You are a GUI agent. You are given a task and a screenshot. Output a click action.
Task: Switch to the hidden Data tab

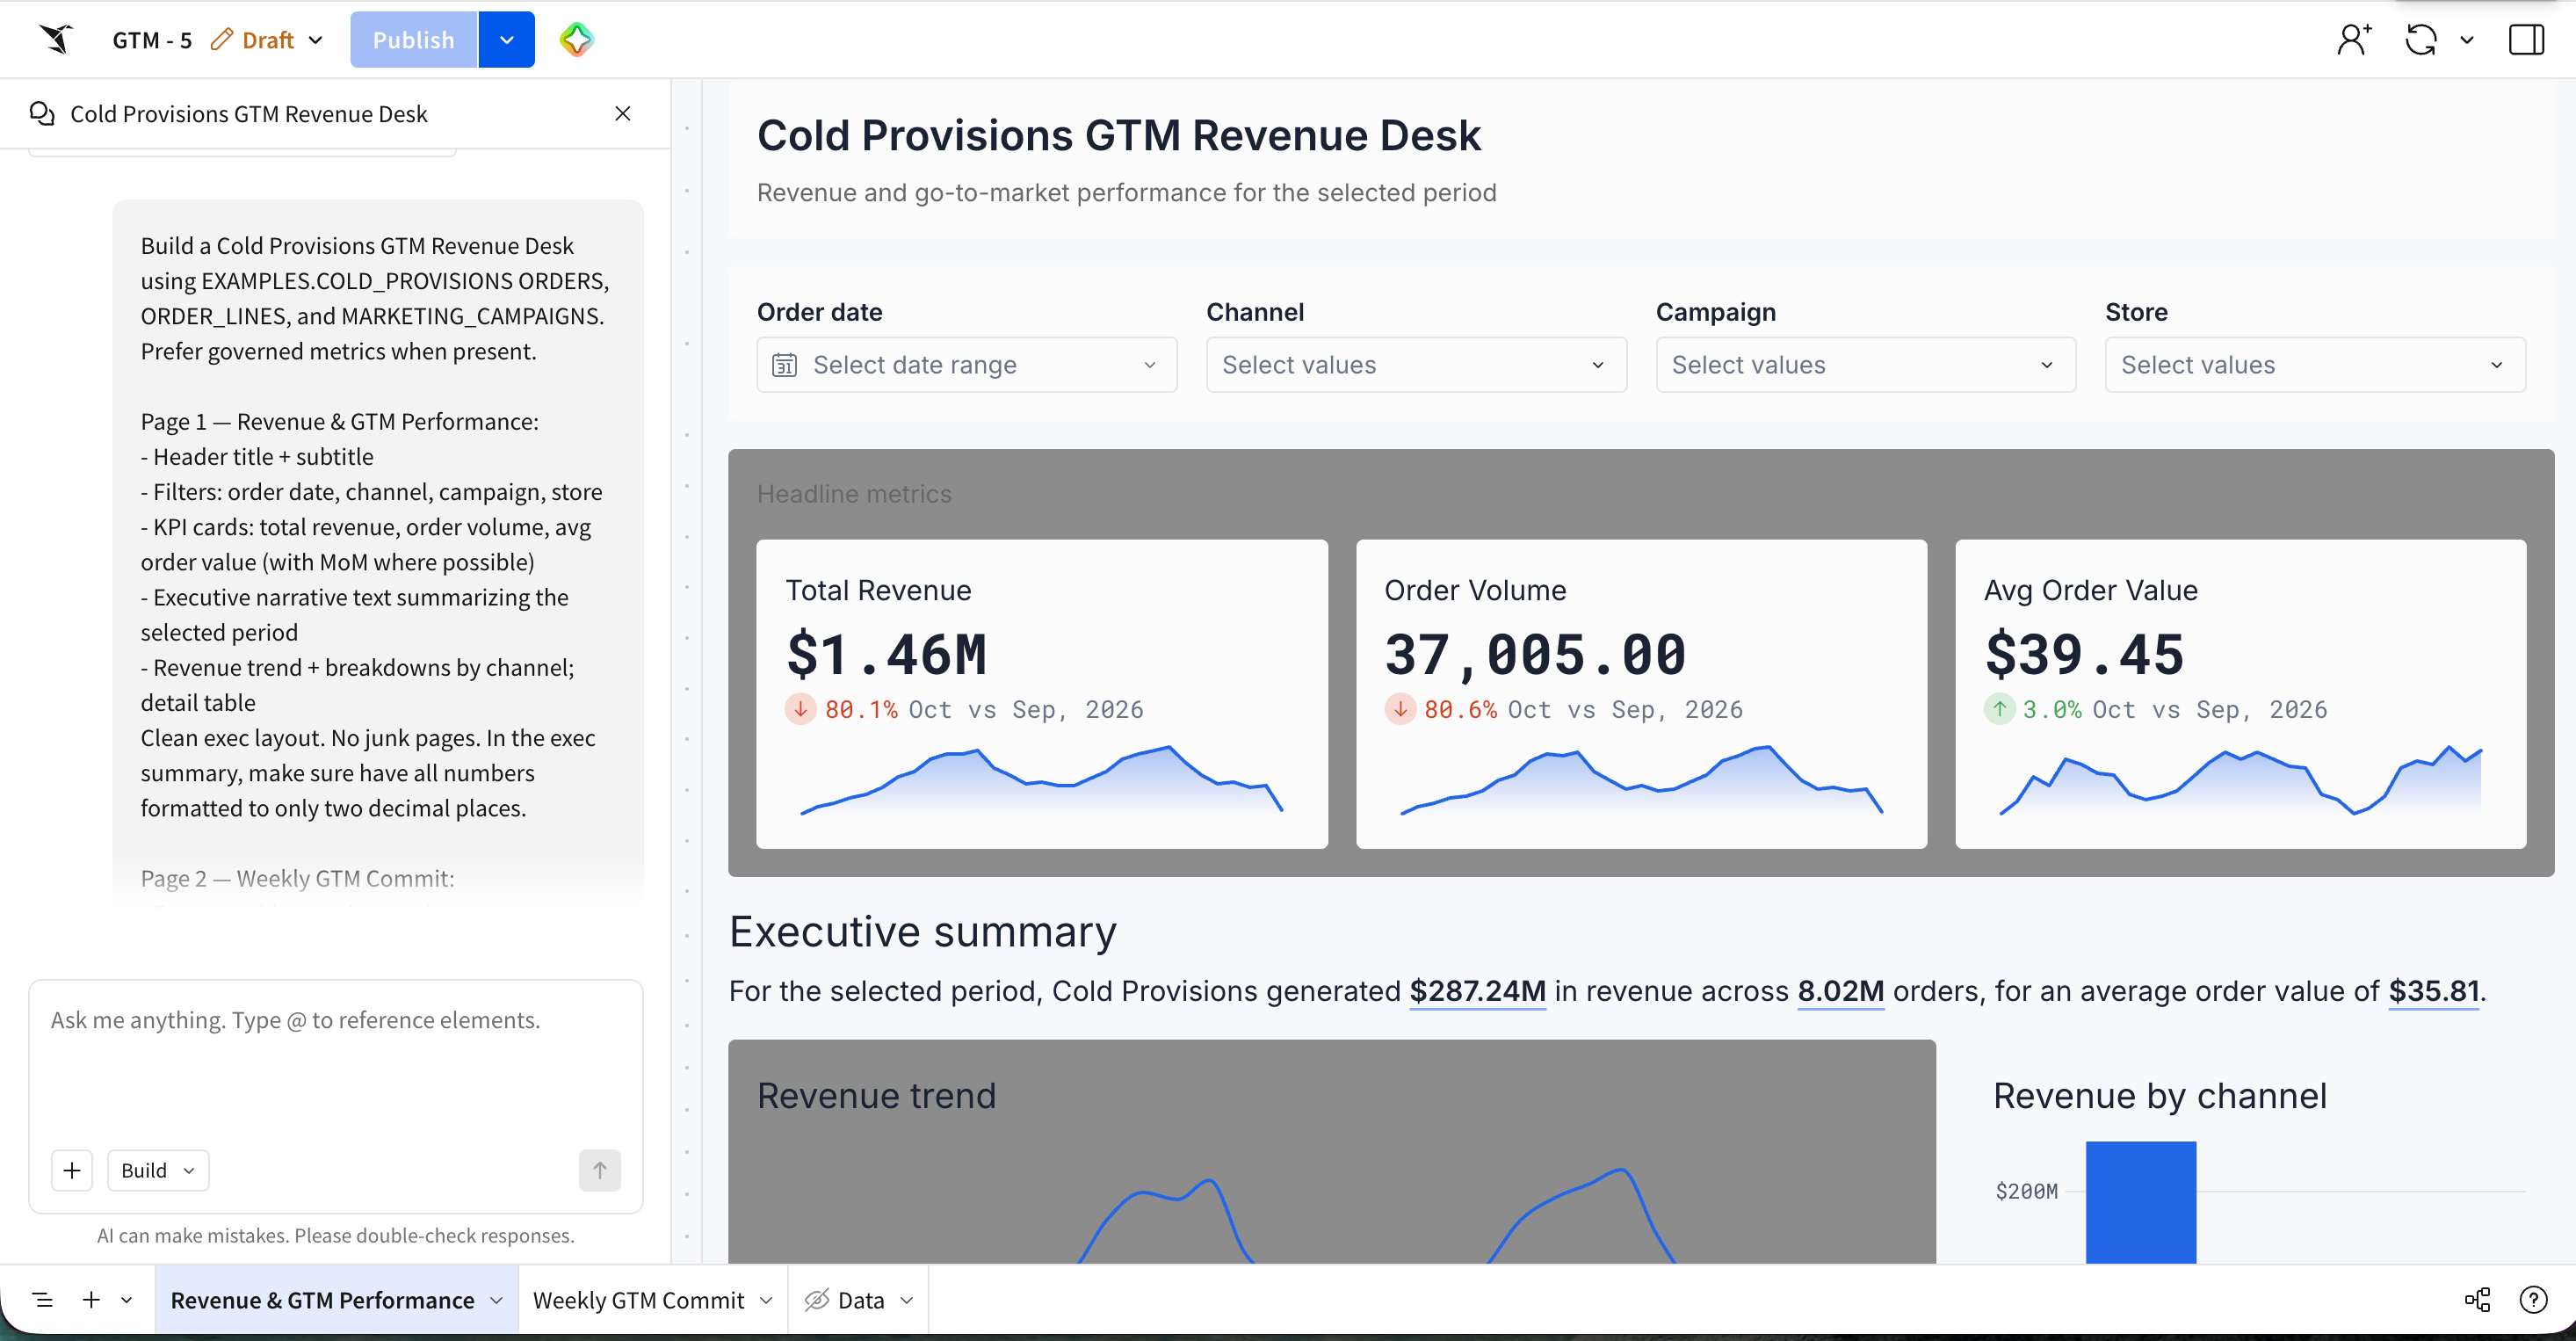click(861, 1300)
